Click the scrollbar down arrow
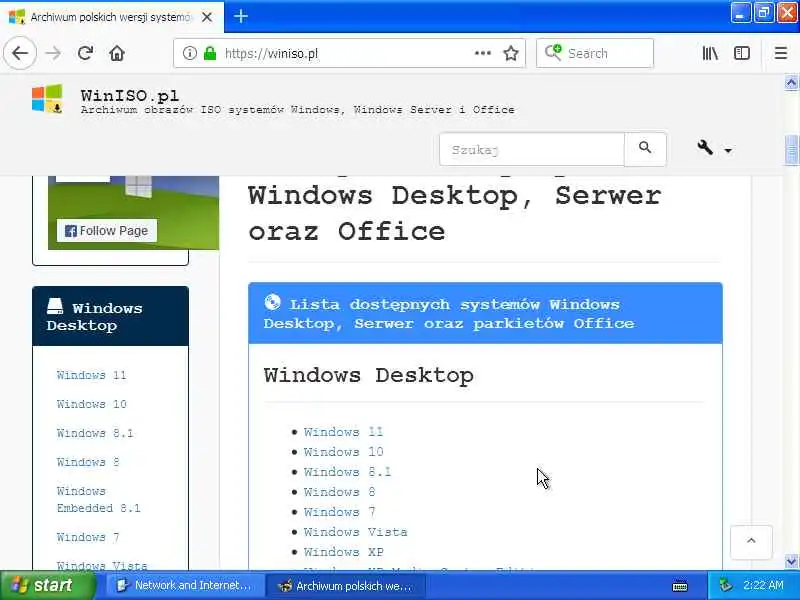The height and width of the screenshot is (600, 800). 791,561
